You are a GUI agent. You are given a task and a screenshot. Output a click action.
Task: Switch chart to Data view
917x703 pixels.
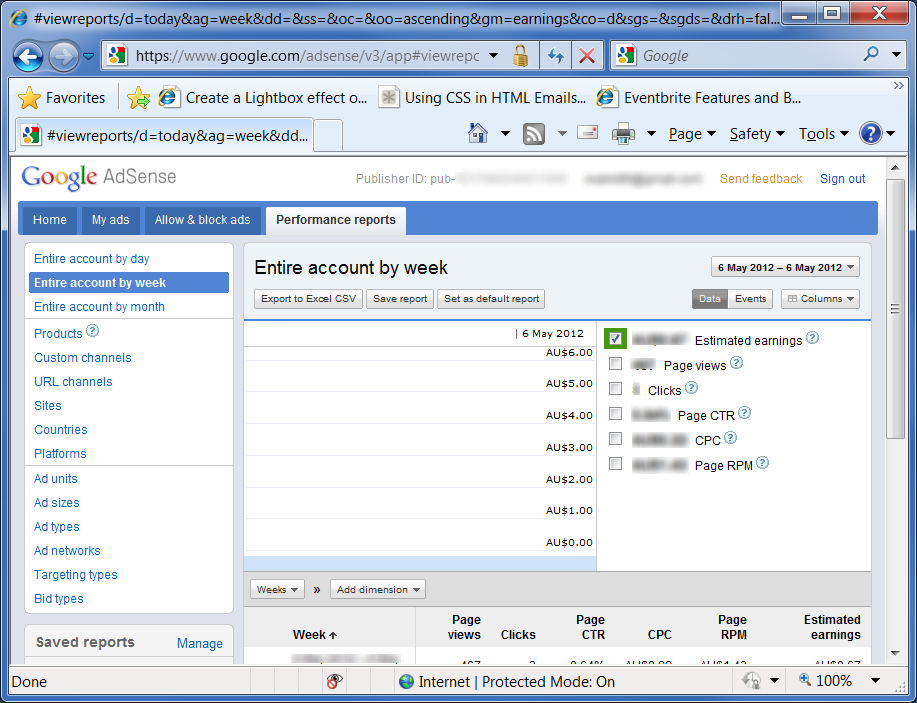pyautogui.click(x=709, y=299)
